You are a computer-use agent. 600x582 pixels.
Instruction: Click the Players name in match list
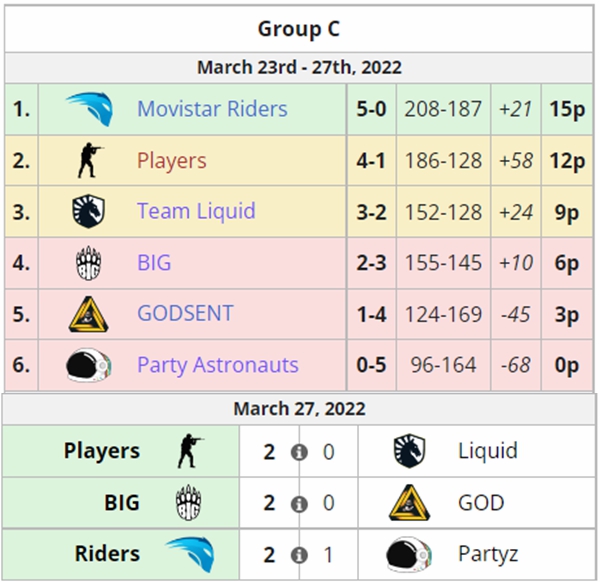click(101, 451)
